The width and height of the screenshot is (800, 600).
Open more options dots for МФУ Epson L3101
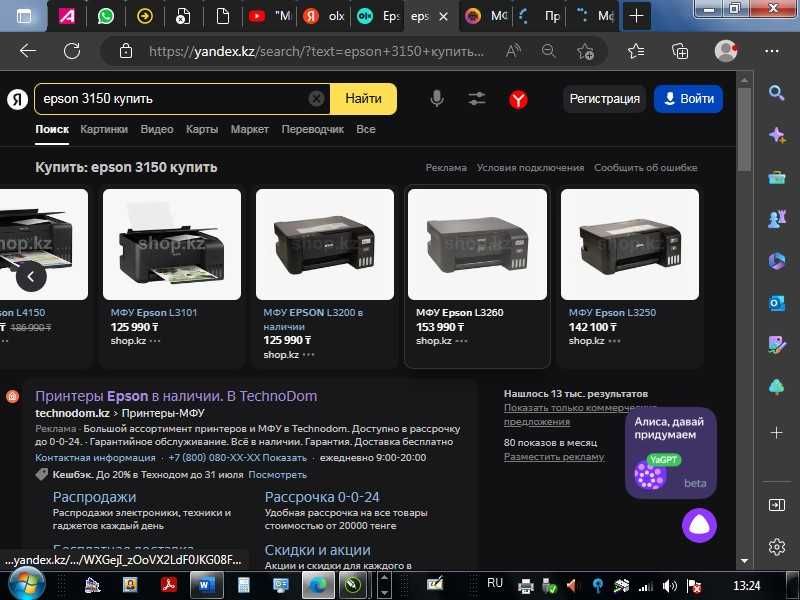pos(155,340)
